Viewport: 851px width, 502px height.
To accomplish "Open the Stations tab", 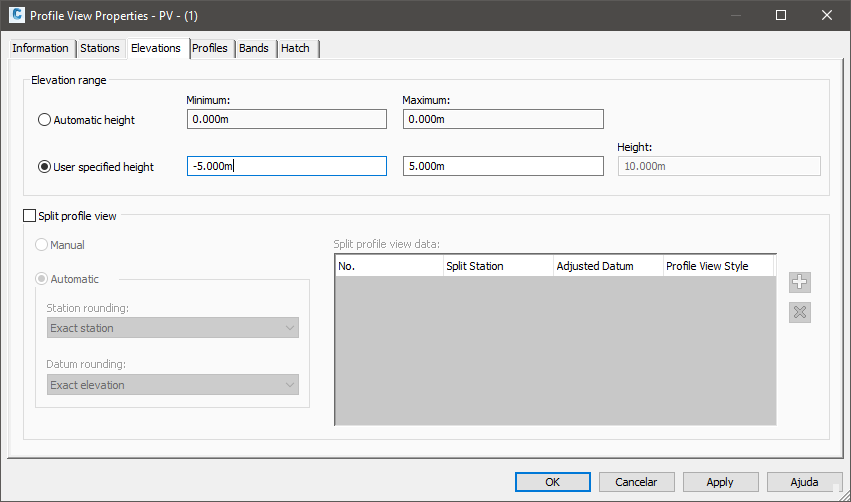I will 100,48.
